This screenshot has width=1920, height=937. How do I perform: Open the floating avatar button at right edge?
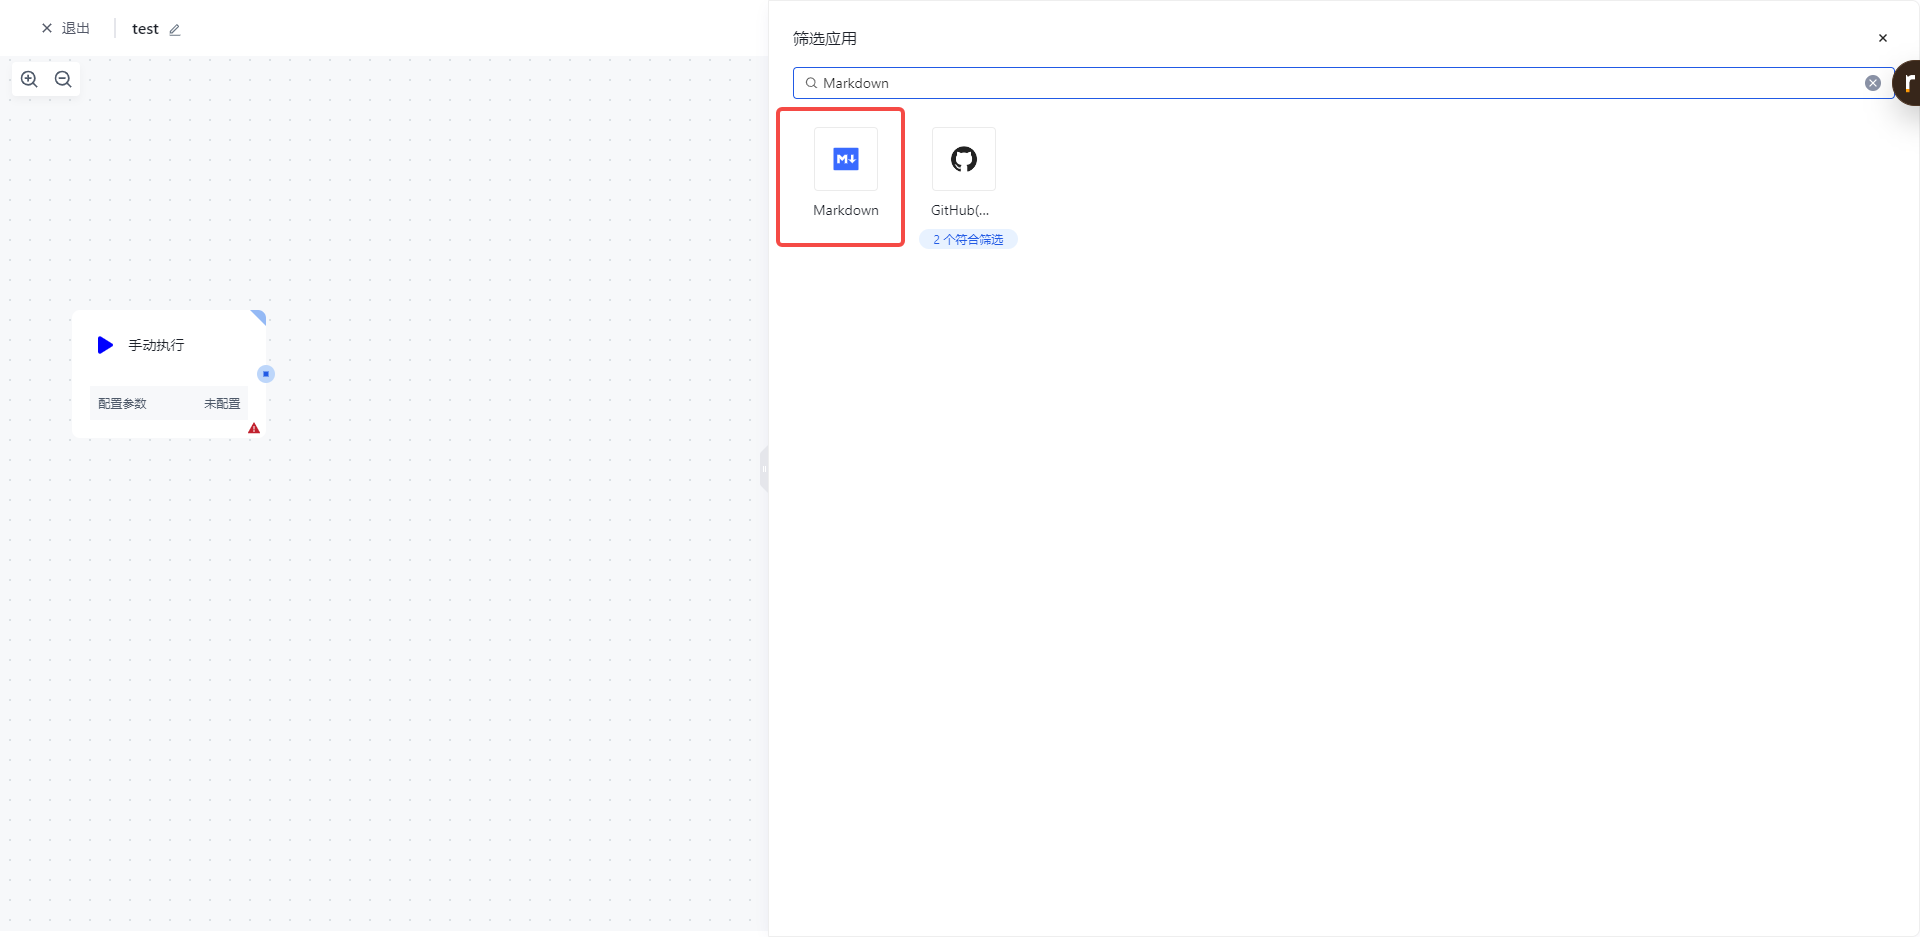(1908, 83)
